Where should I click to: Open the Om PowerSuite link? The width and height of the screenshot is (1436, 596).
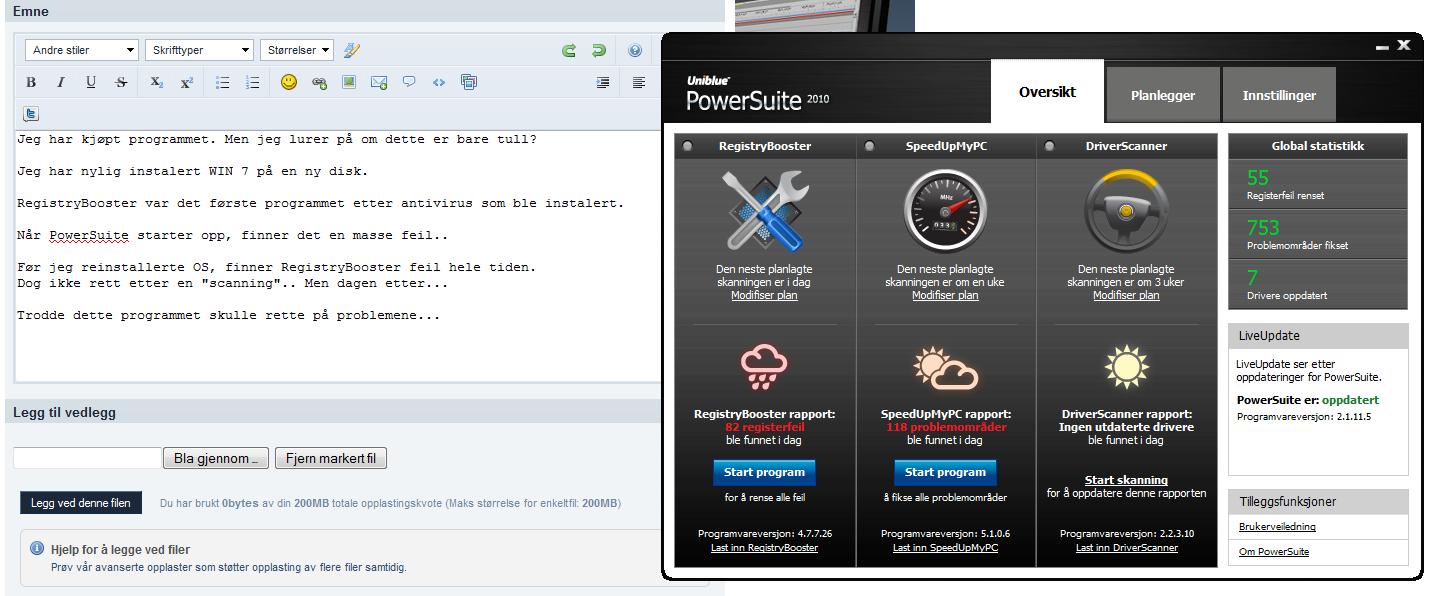tap(1273, 552)
